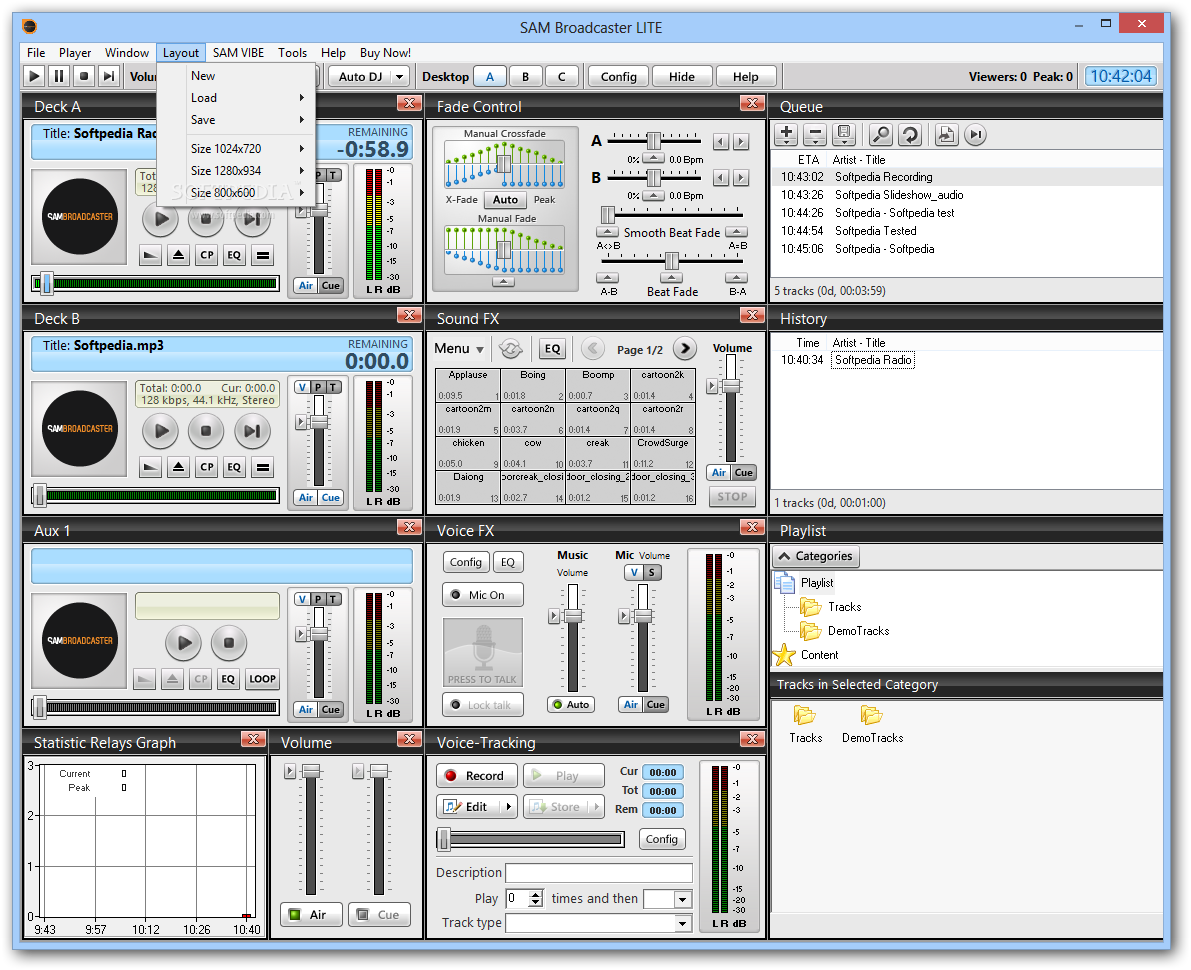Click the remove tracks minus icon in Queue

click(815, 135)
